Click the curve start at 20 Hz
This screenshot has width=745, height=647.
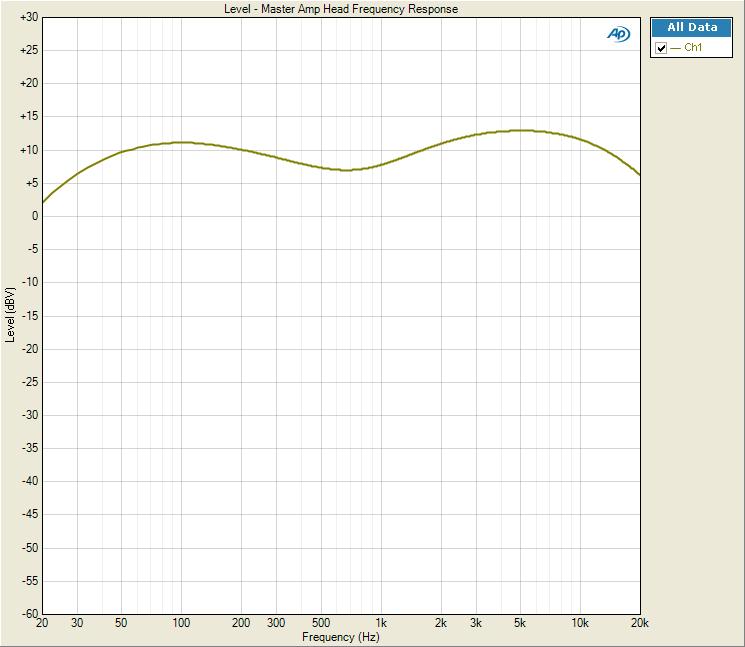click(43, 202)
